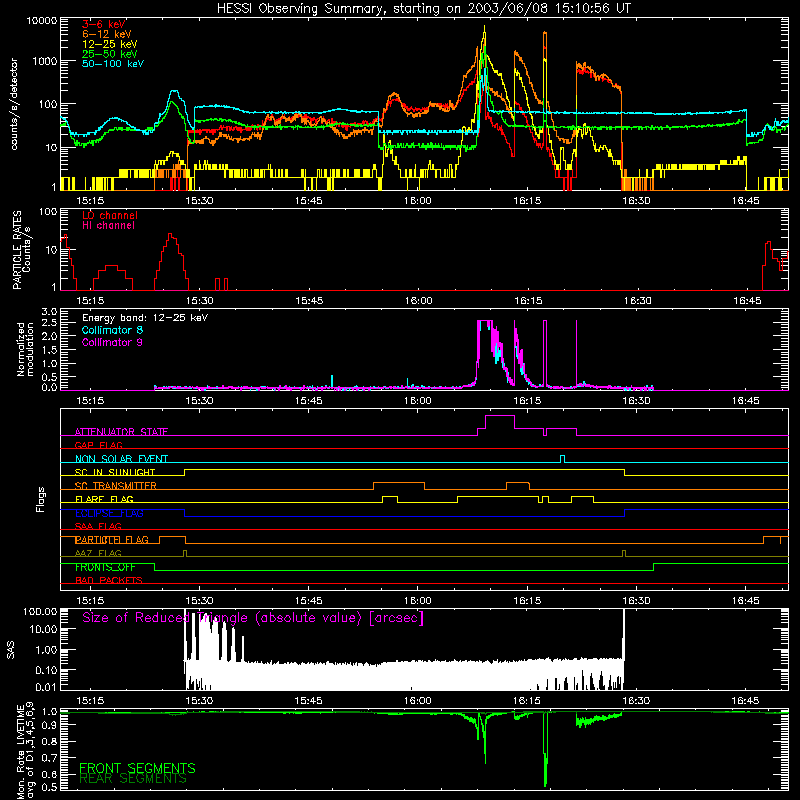This screenshot has height=800, width=800.
Task: Select the 'BAD PACKETS' flag label
Action: click(109, 580)
